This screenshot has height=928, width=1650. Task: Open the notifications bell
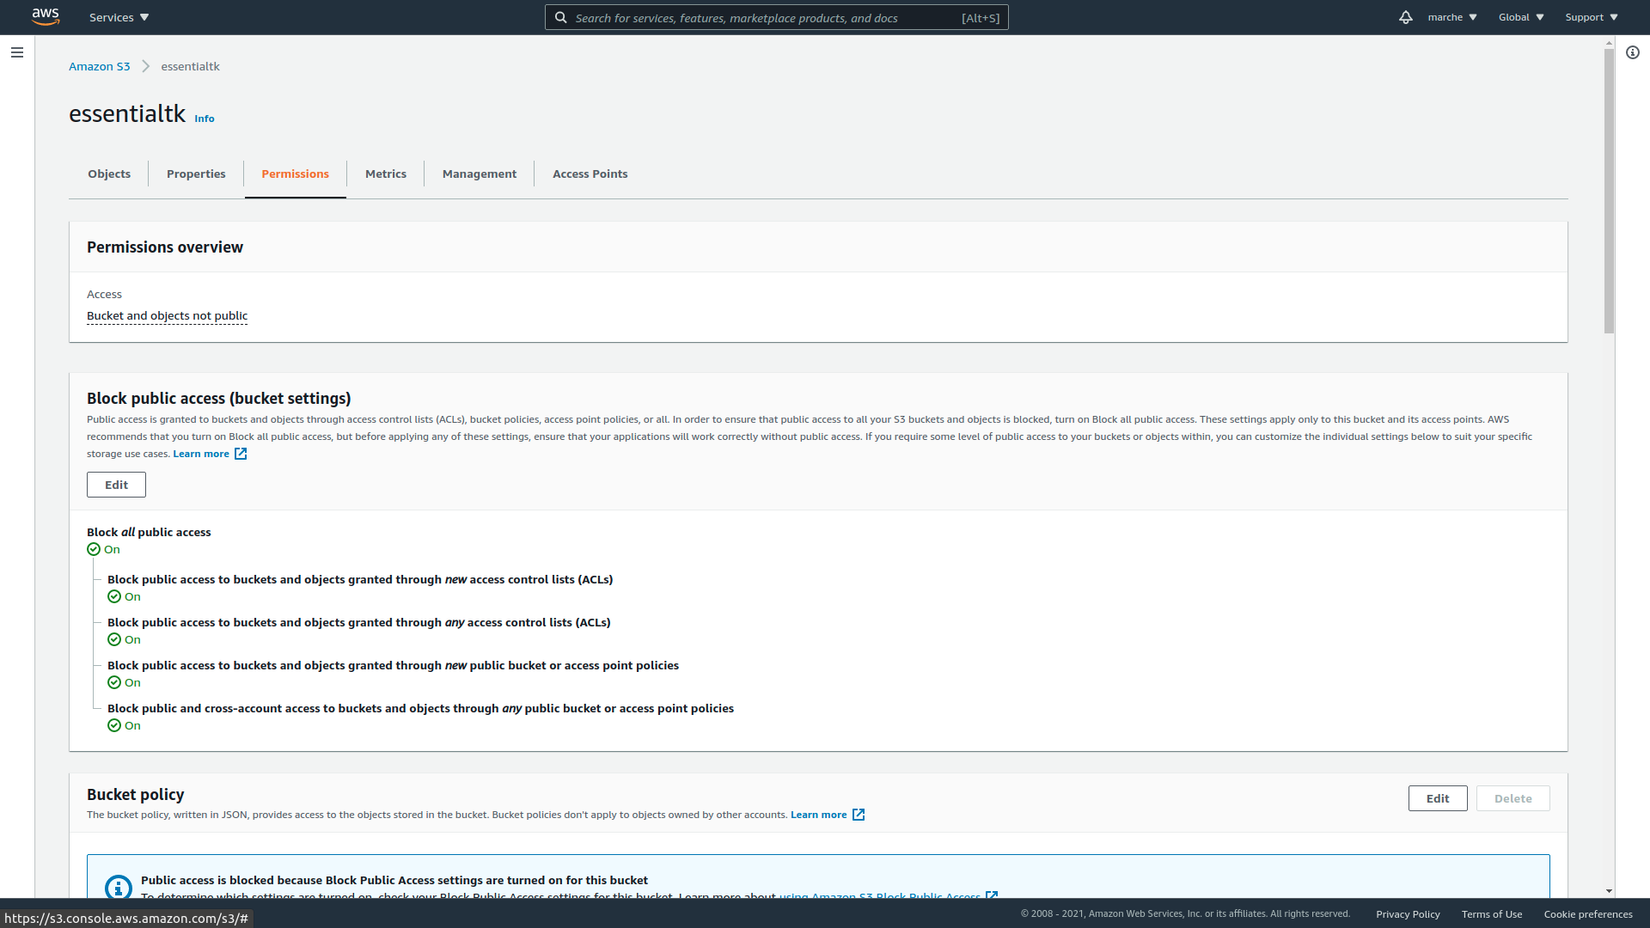[x=1405, y=17]
